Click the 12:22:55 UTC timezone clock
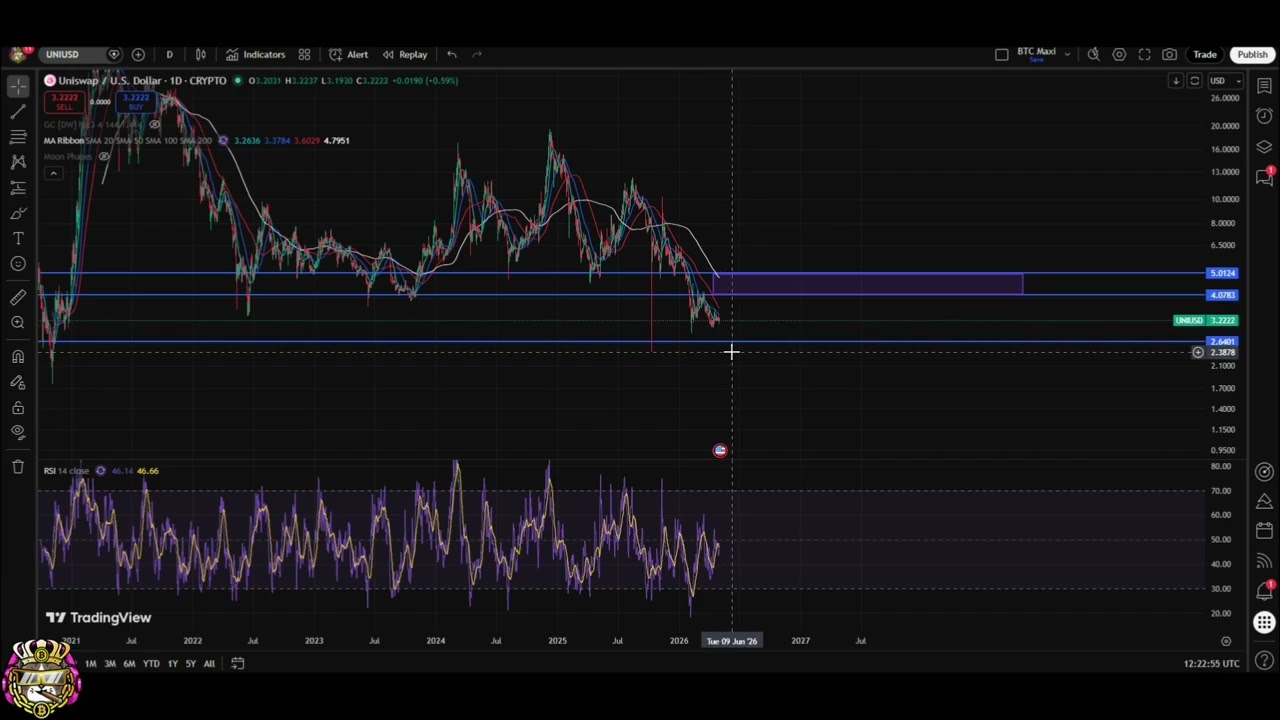Screen dimensions: 1280x720 coord(1211,663)
